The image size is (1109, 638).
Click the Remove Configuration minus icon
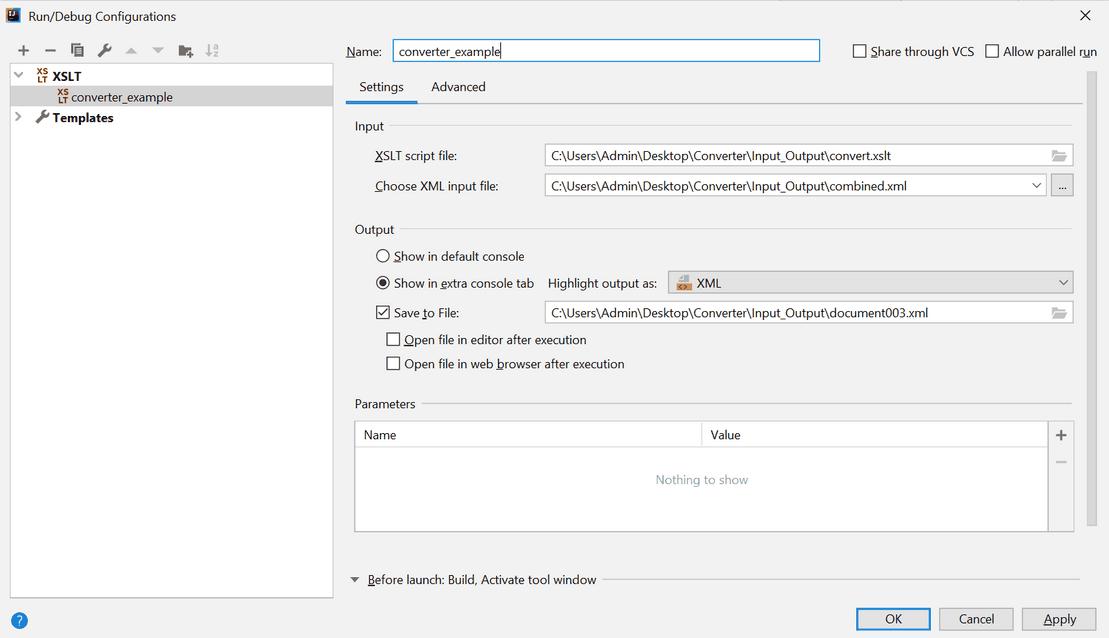click(x=50, y=51)
